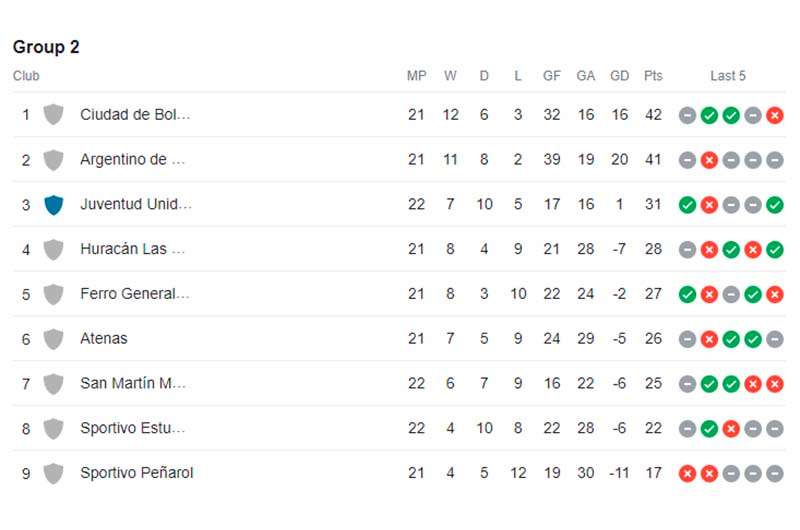Click the blue Juventud Unida club crest

pos(54,205)
